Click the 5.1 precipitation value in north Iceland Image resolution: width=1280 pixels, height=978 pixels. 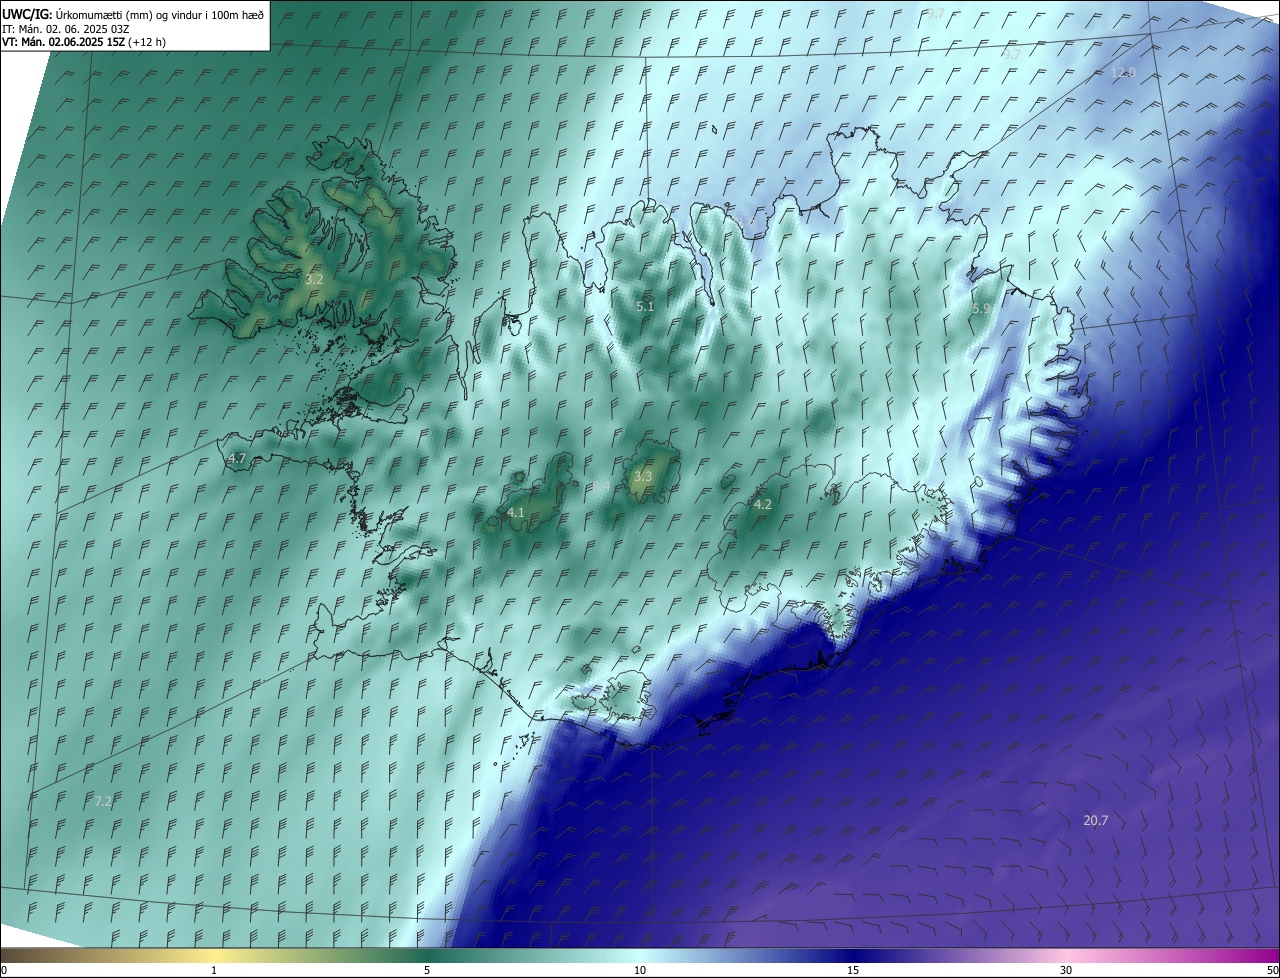tap(645, 307)
